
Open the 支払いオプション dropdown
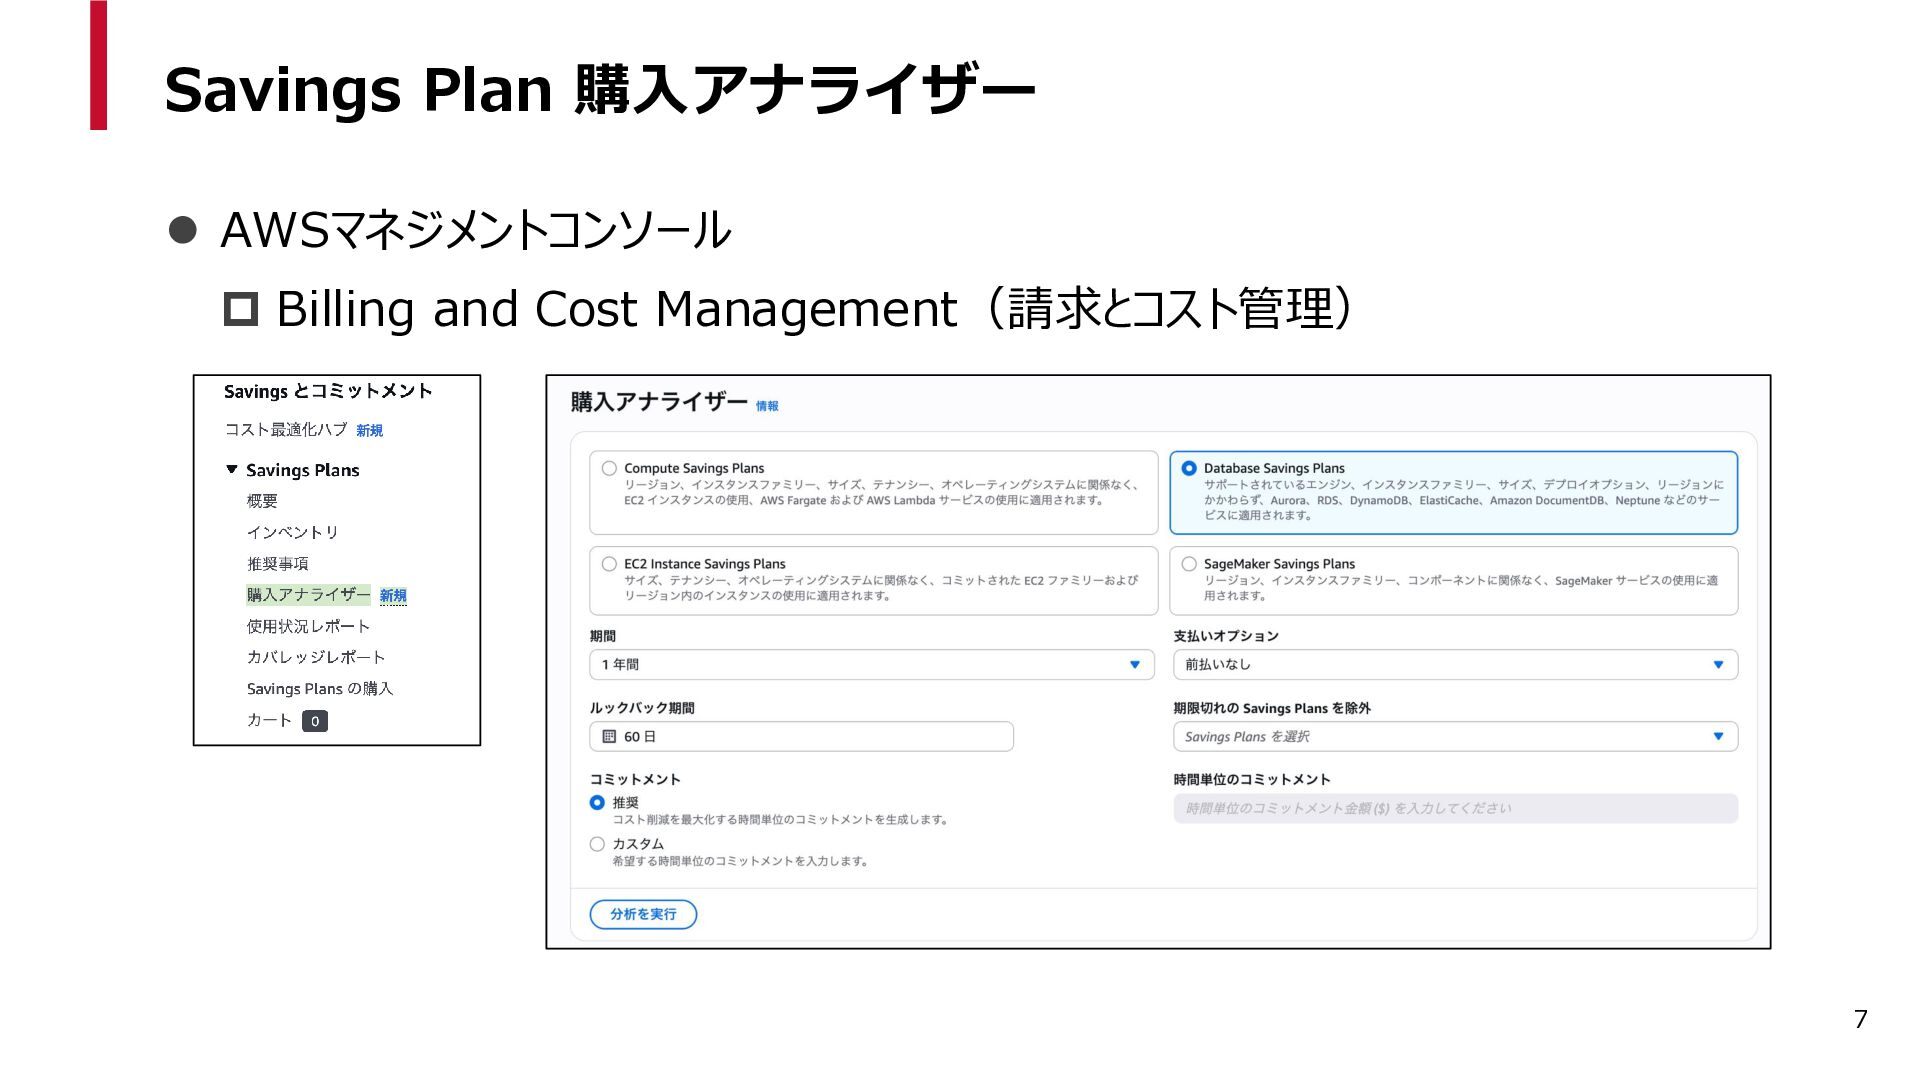[x=1455, y=665]
